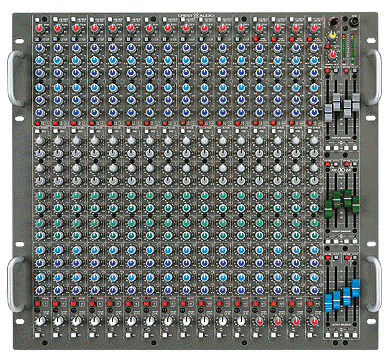
Task: Click the leftmost gray fader cap
Action: click(328, 114)
